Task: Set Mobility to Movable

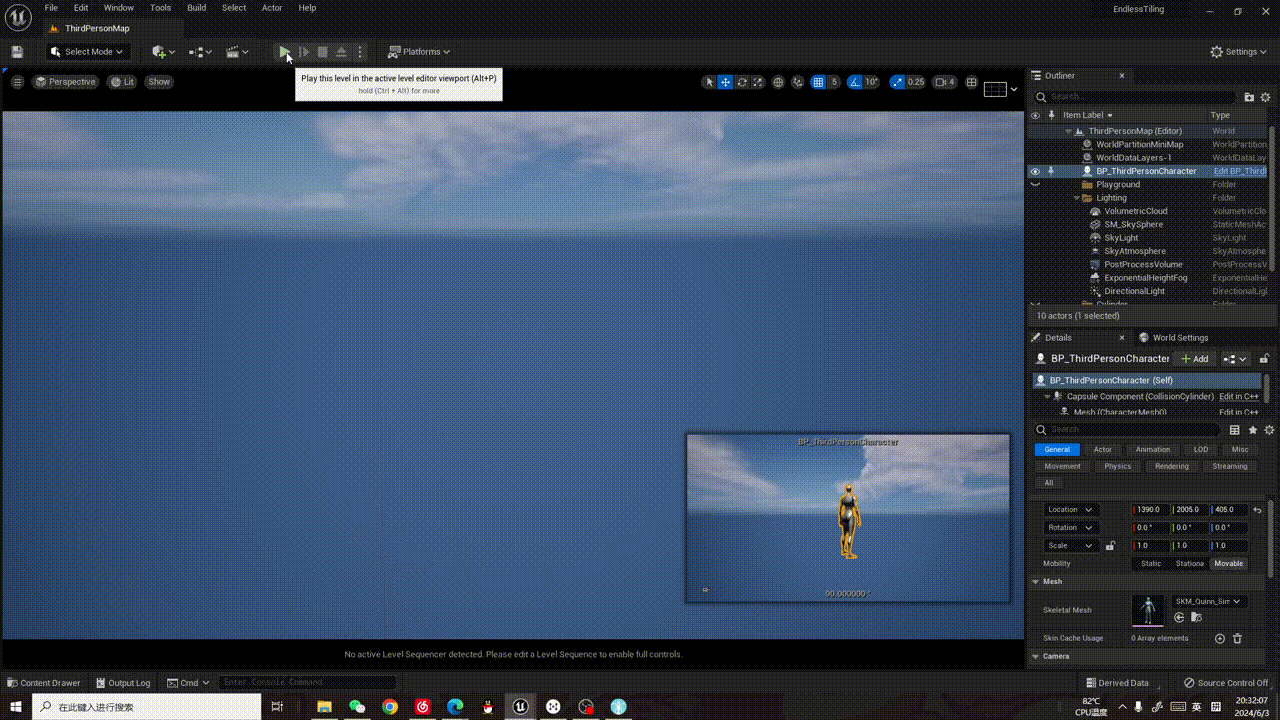Action: (1228, 564)
